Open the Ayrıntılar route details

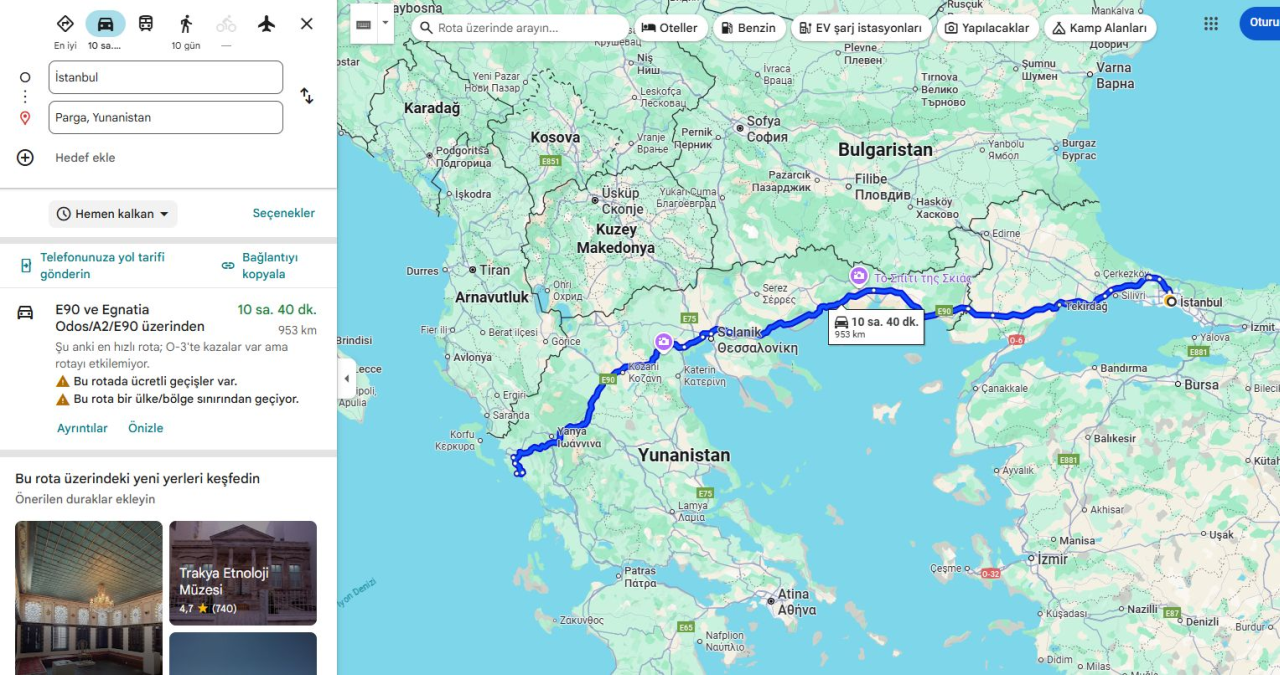(82, 428)
